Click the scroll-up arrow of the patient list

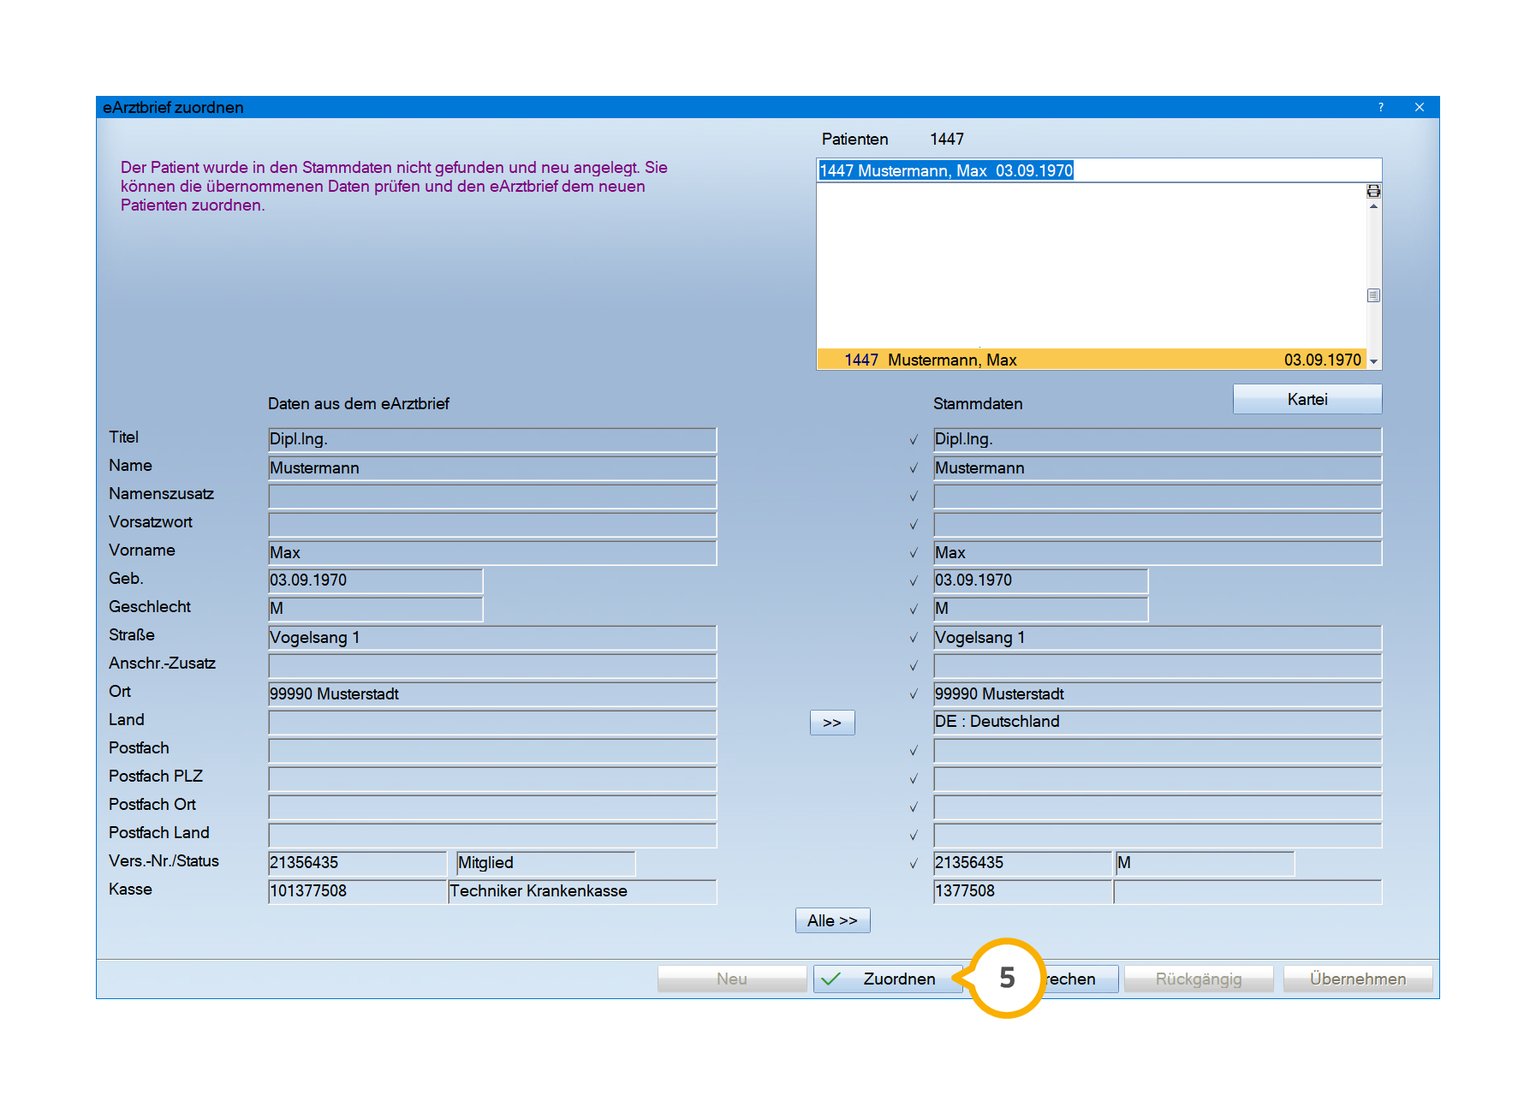(1373, 206)
